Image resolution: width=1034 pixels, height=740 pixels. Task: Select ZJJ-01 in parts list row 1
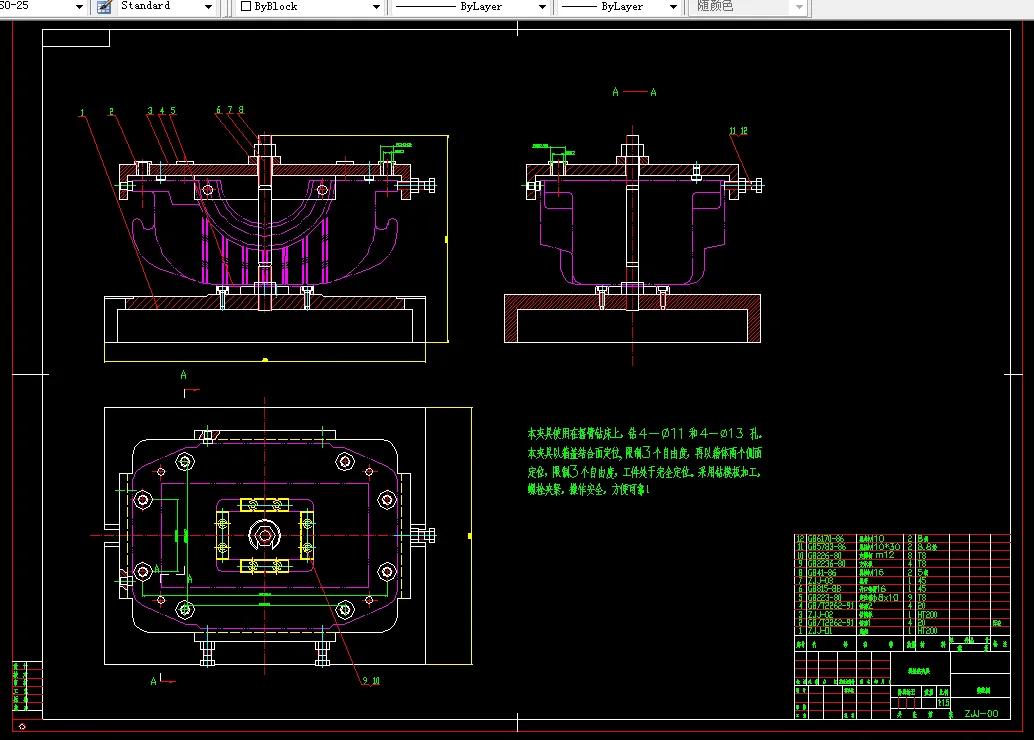point(820,631)
